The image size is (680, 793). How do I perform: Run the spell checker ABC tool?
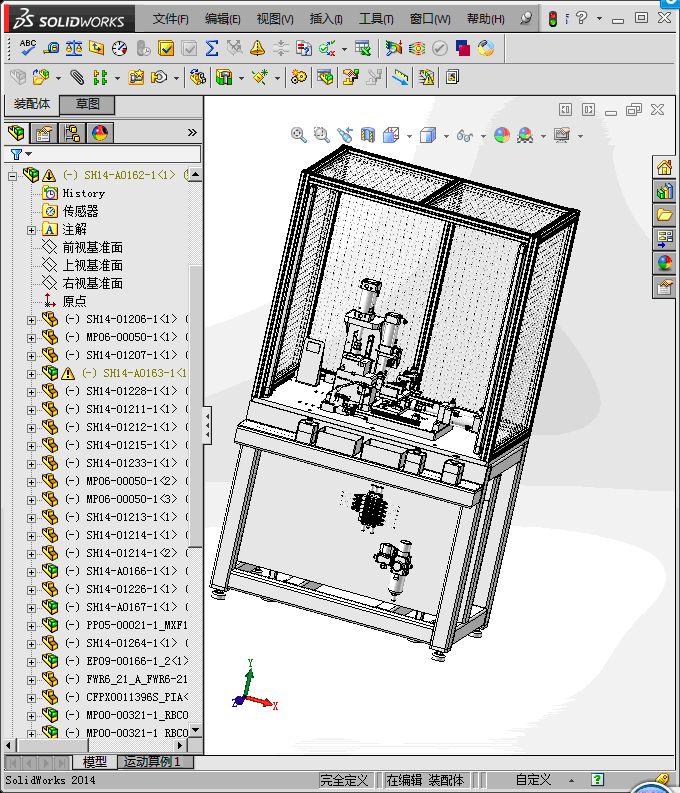[x=27, y=48]
